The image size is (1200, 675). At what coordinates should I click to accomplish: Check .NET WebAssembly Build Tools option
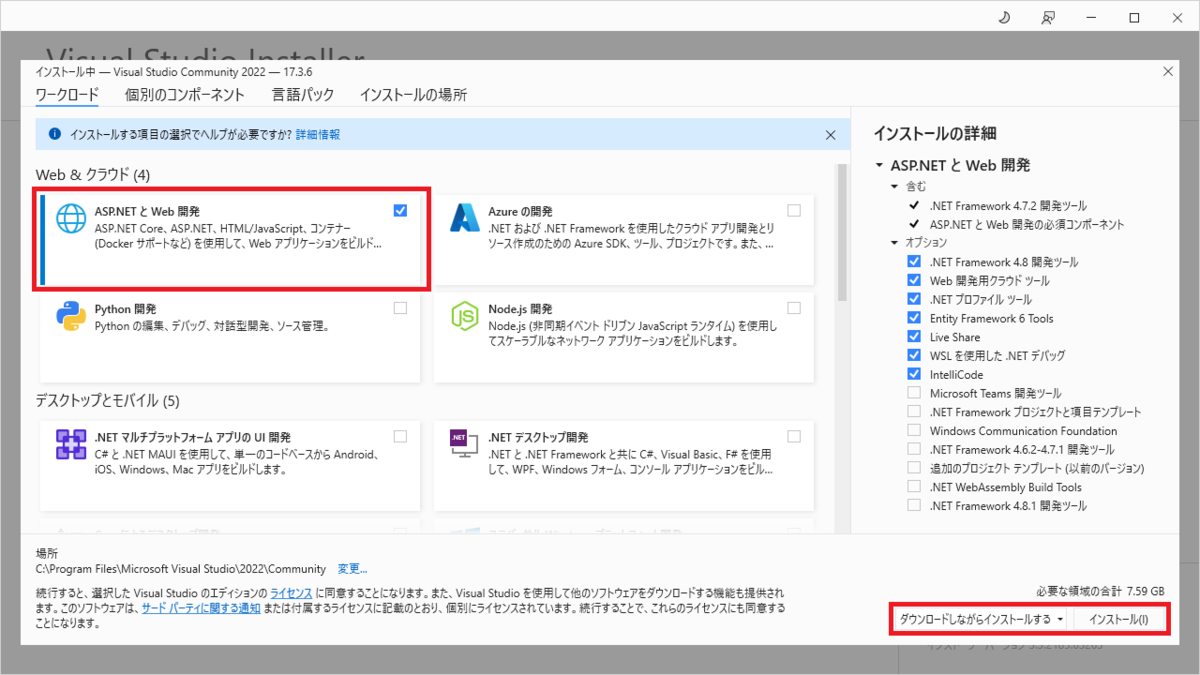pos(914,487)
